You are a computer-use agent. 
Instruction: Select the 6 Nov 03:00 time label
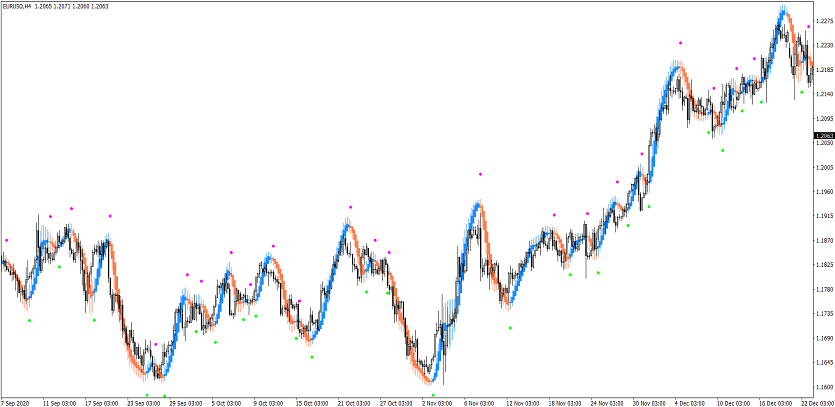[480, 402]
